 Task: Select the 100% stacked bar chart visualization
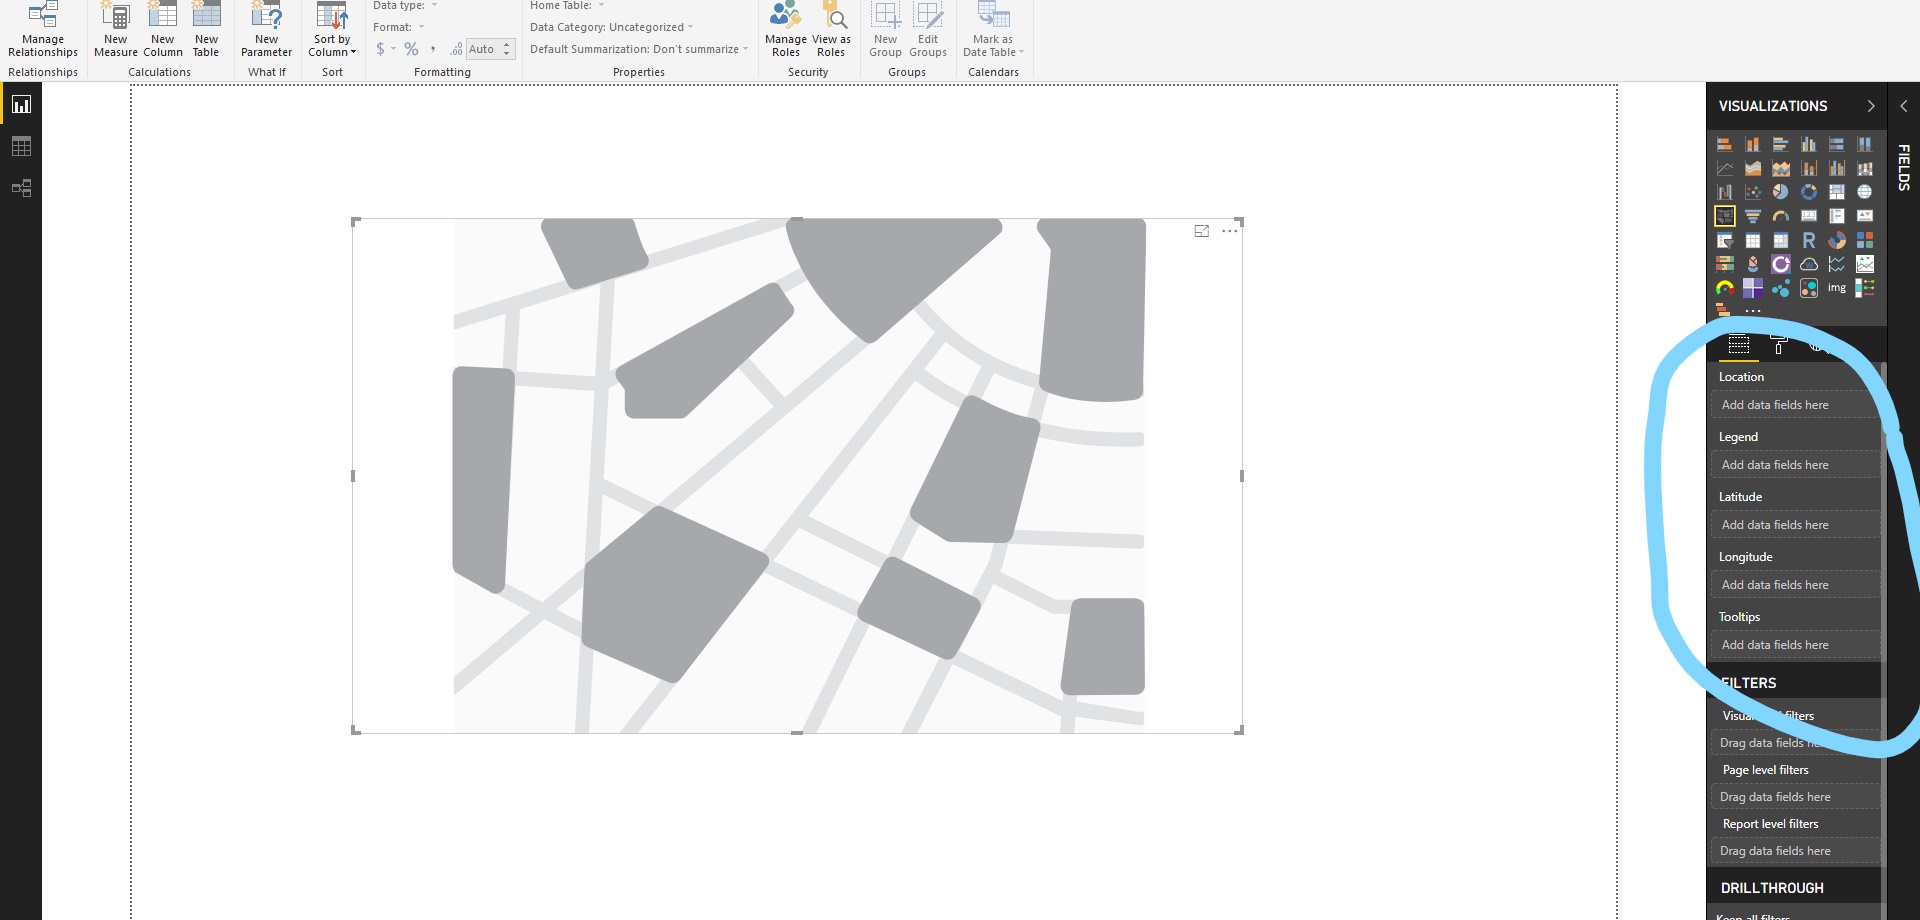click(x=1837, y=144)
